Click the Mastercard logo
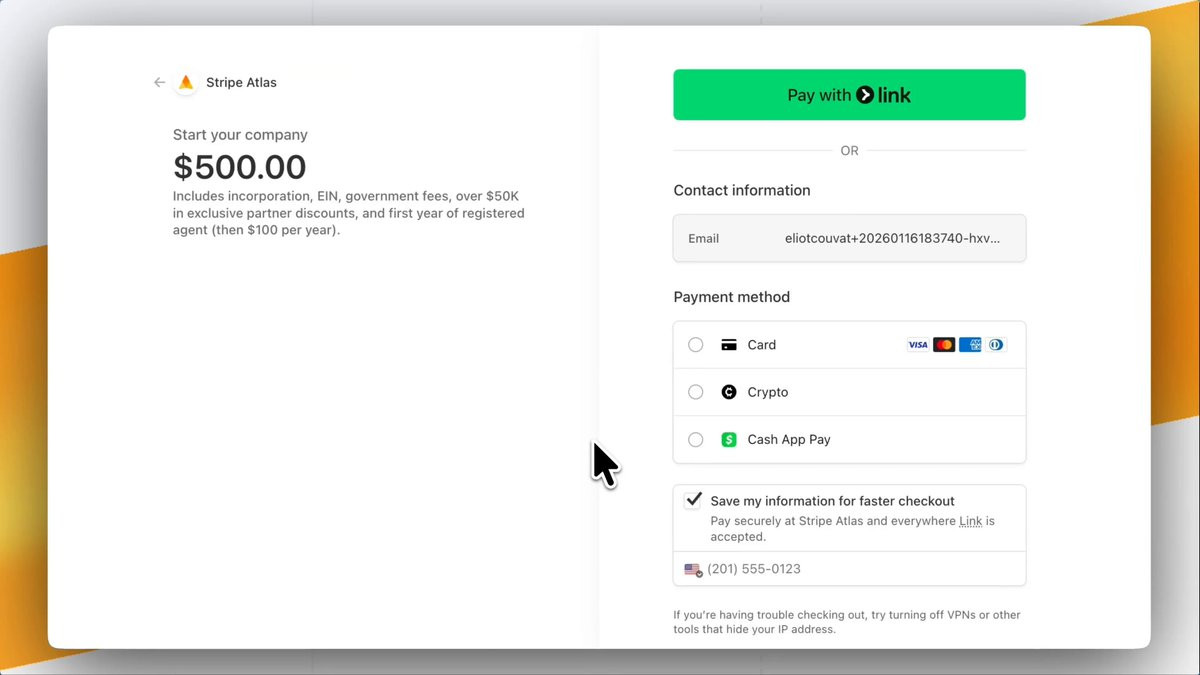1200x675 pixels. tap(944, 345)
